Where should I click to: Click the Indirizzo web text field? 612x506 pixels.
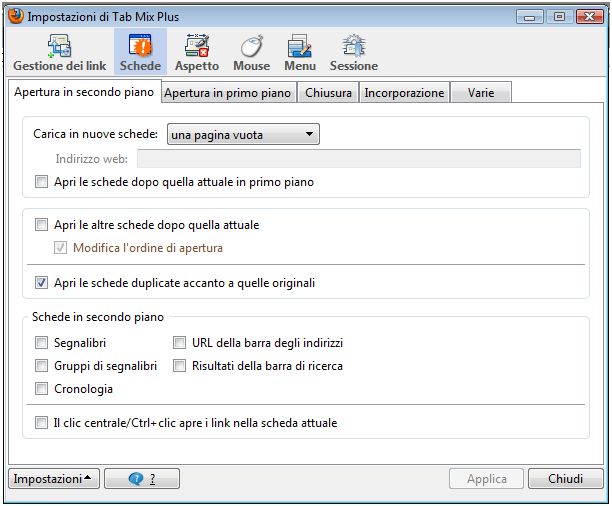coord(359,158)
